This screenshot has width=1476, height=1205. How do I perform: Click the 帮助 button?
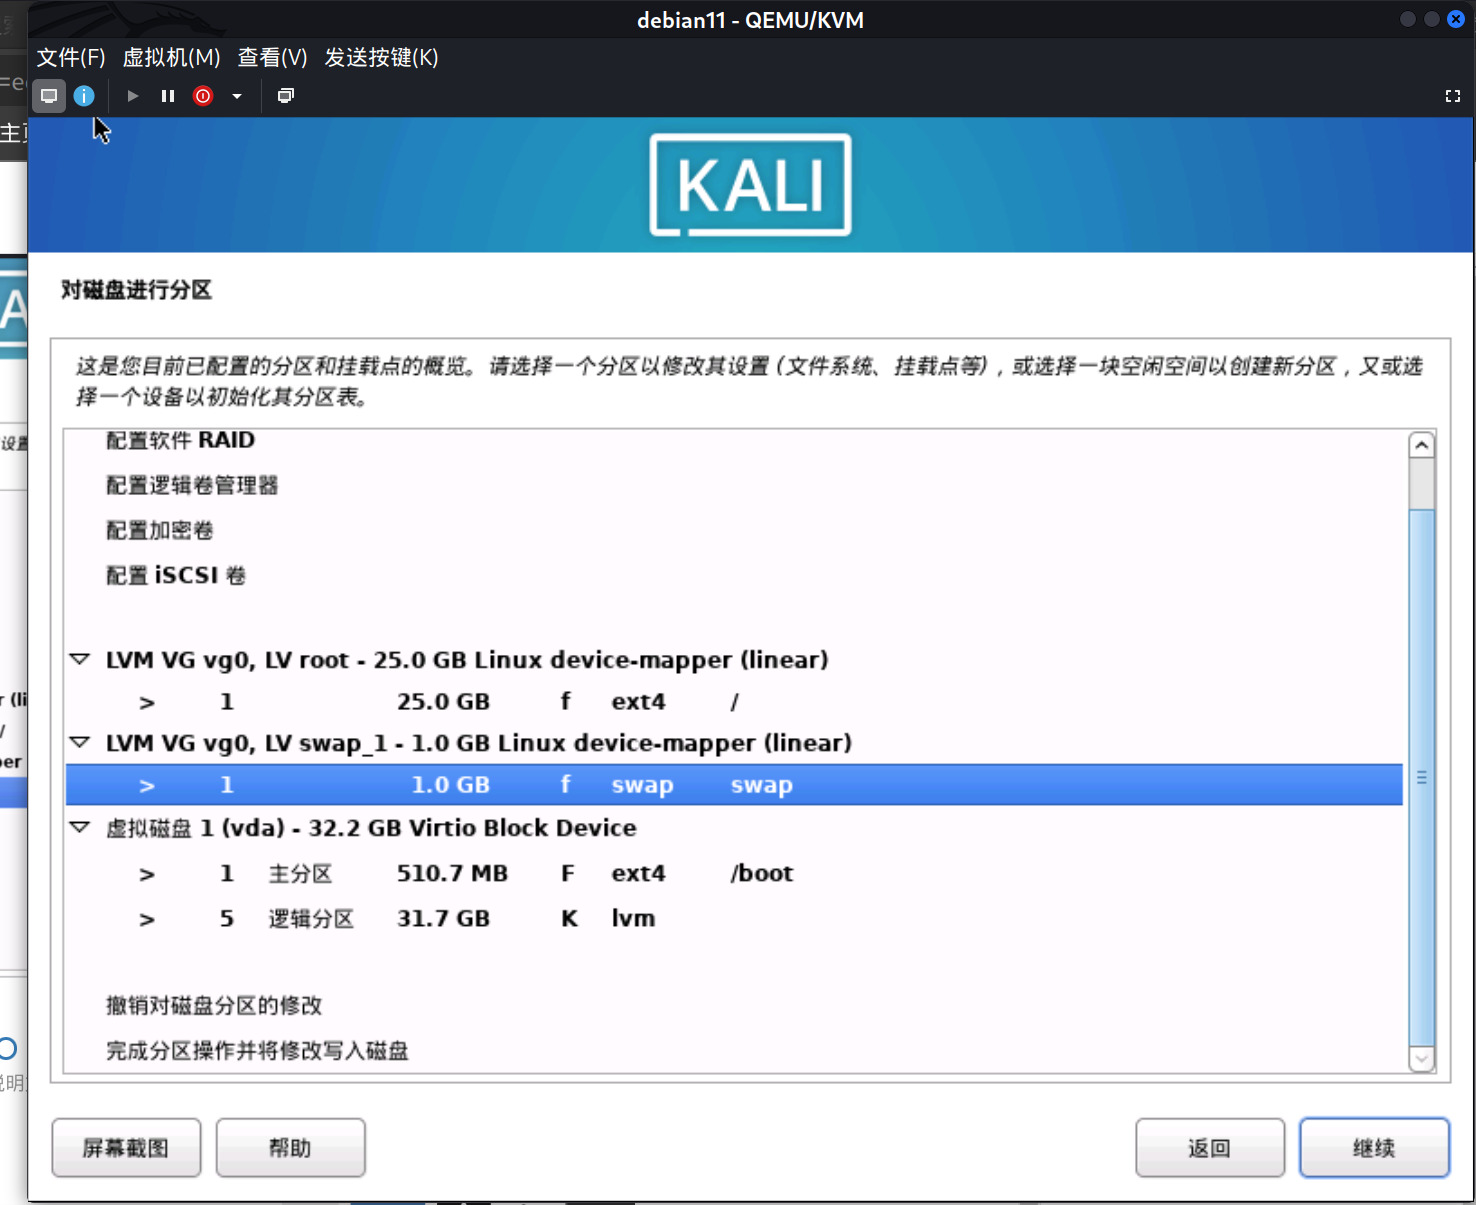pyautogui.click(x=290, y=1148)
